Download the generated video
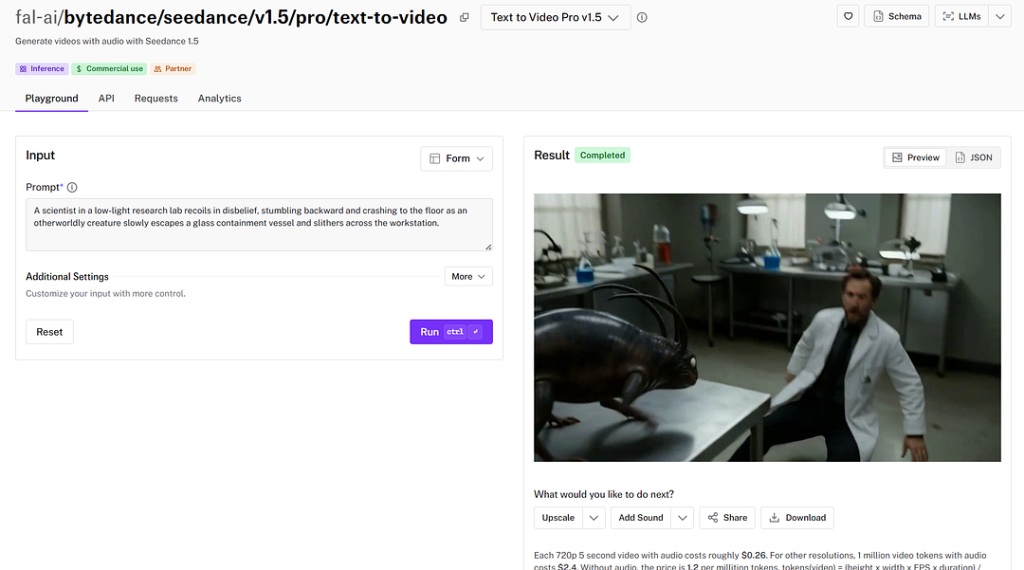The height and width of the screenshot is (570, 1024). tap(797, 518)
